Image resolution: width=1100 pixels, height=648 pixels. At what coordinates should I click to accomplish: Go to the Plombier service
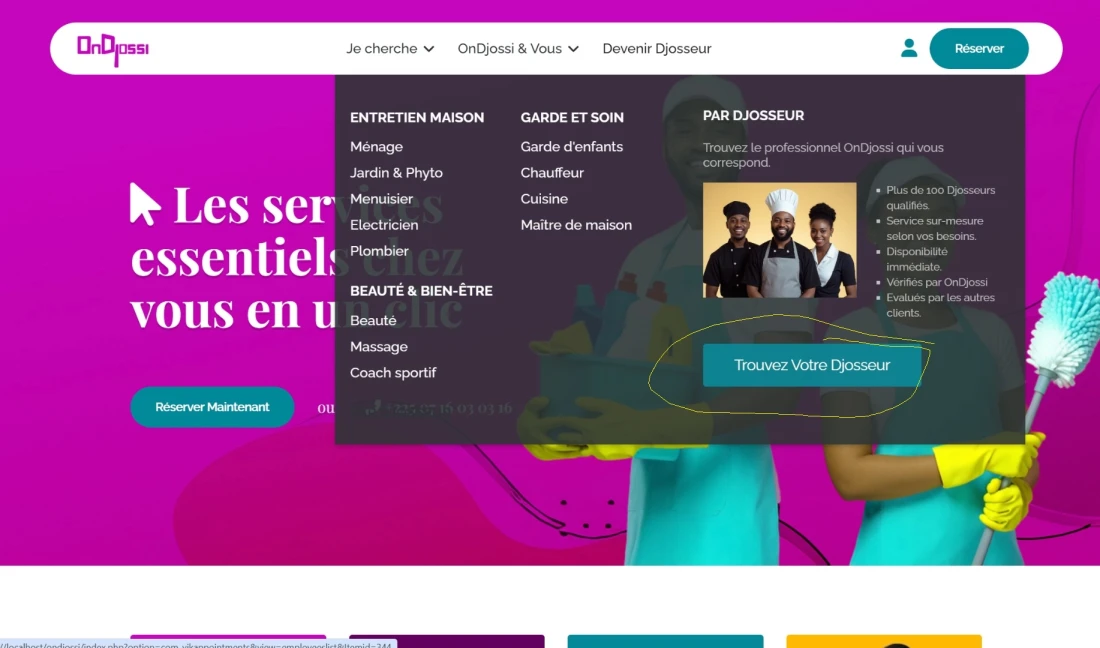point(379,251)
